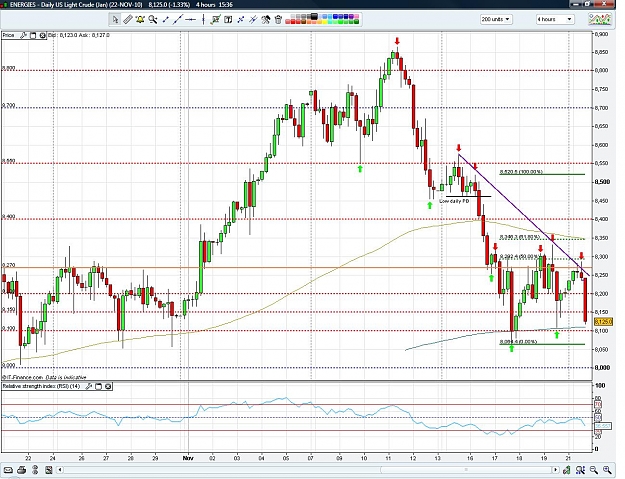Click the left arrow of the time scrollbar
Viewport: 625px width, 479px height.
60,470
